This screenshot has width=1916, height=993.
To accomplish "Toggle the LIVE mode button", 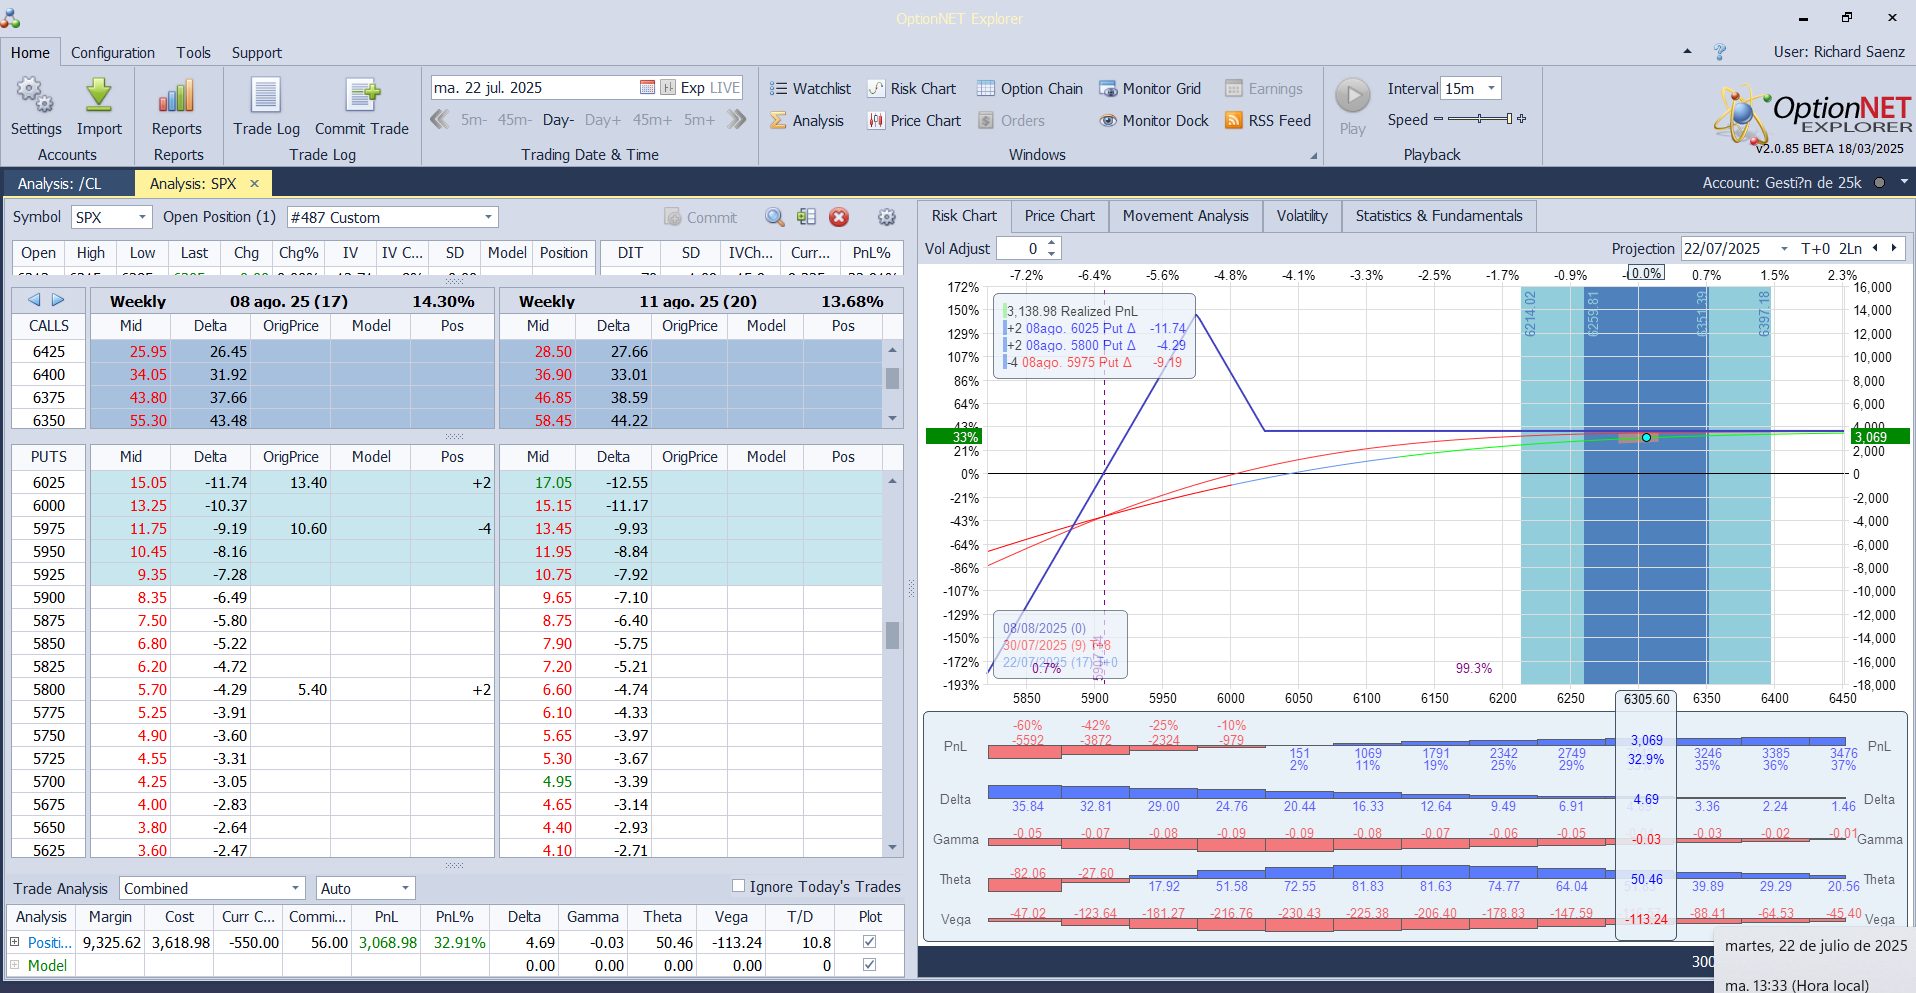I will coord(725,88).
